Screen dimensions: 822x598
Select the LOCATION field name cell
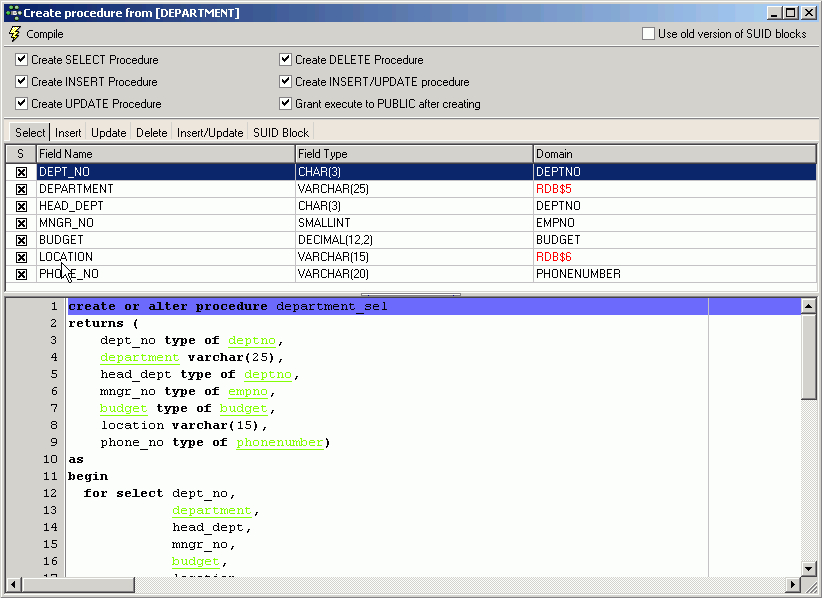166,257
